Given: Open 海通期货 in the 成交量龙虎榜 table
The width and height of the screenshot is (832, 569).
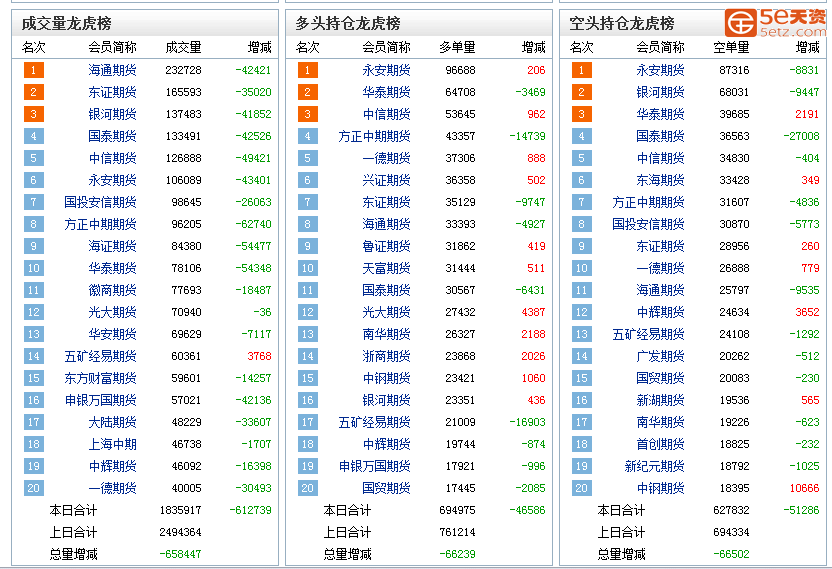Looking at the screenshot, I should (112, 70).
